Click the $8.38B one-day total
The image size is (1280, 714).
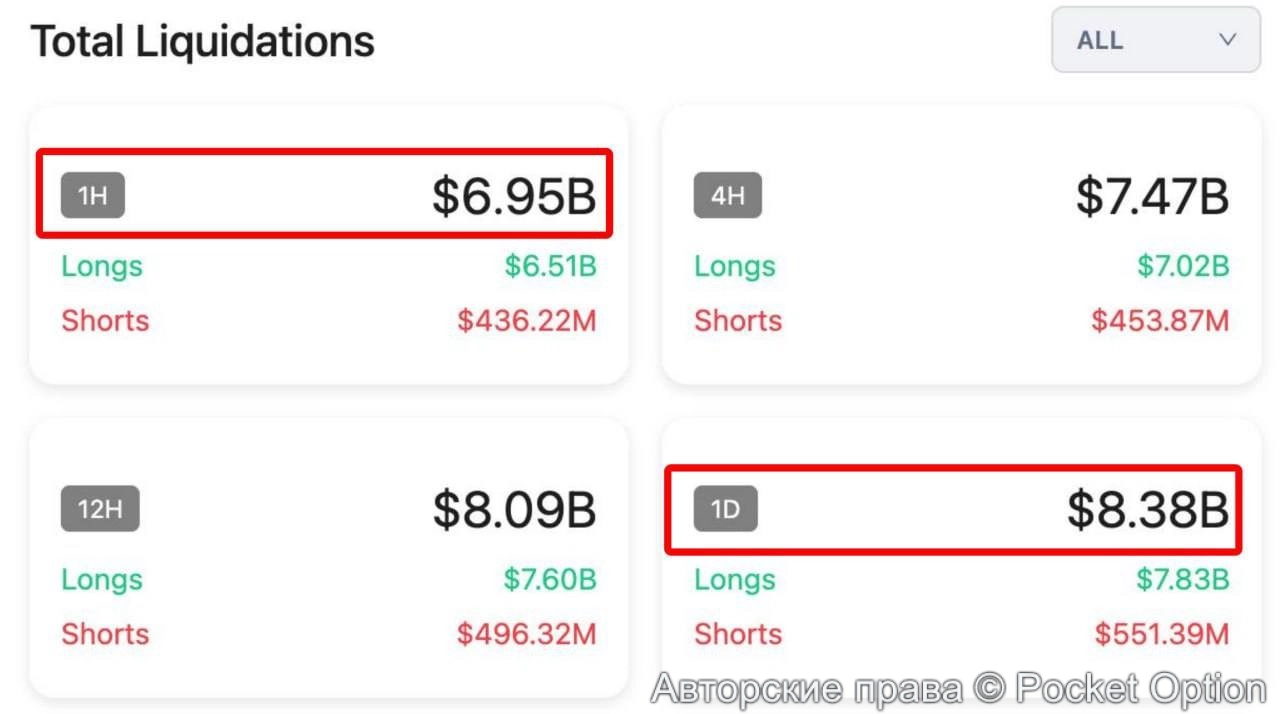tap(1147, 509)
